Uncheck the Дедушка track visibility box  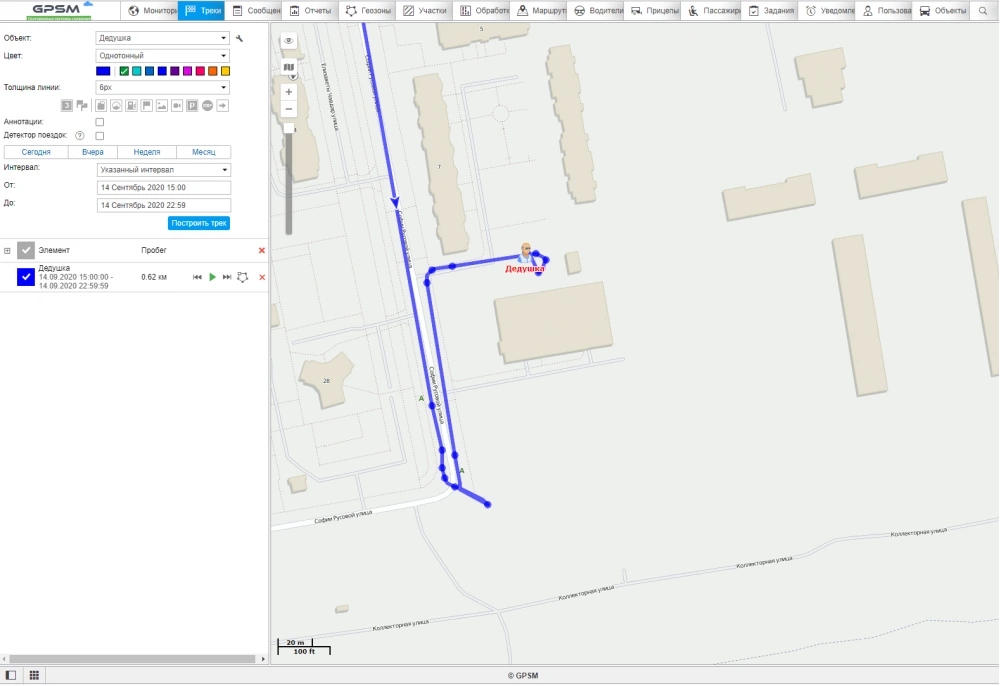(26, 277)
